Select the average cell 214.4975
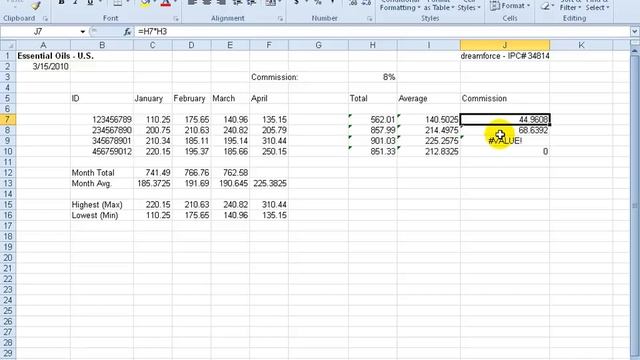This screenshot has height=360, width=640. pos(429,130)
